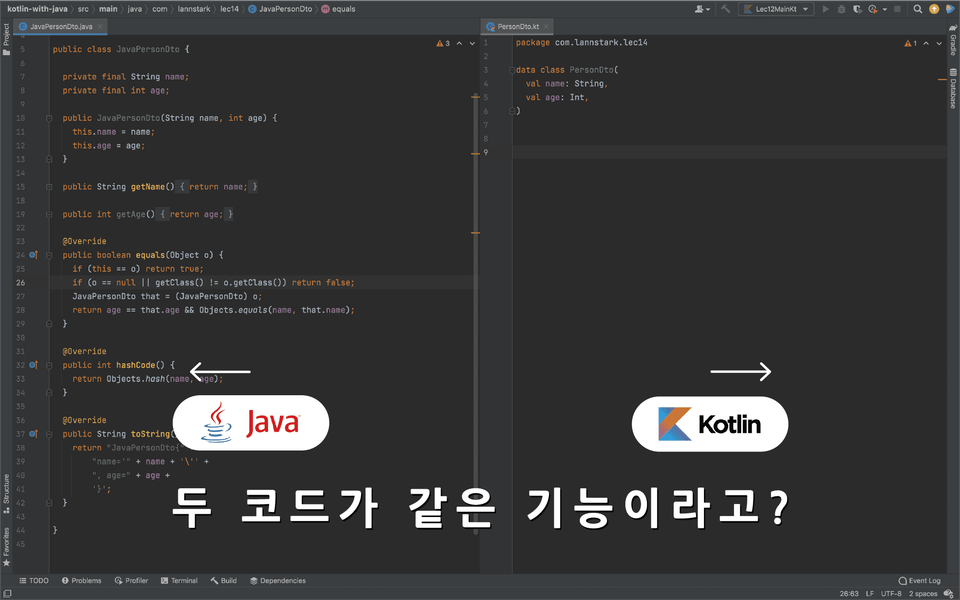Expand the folded getName method

click(49, 187)
